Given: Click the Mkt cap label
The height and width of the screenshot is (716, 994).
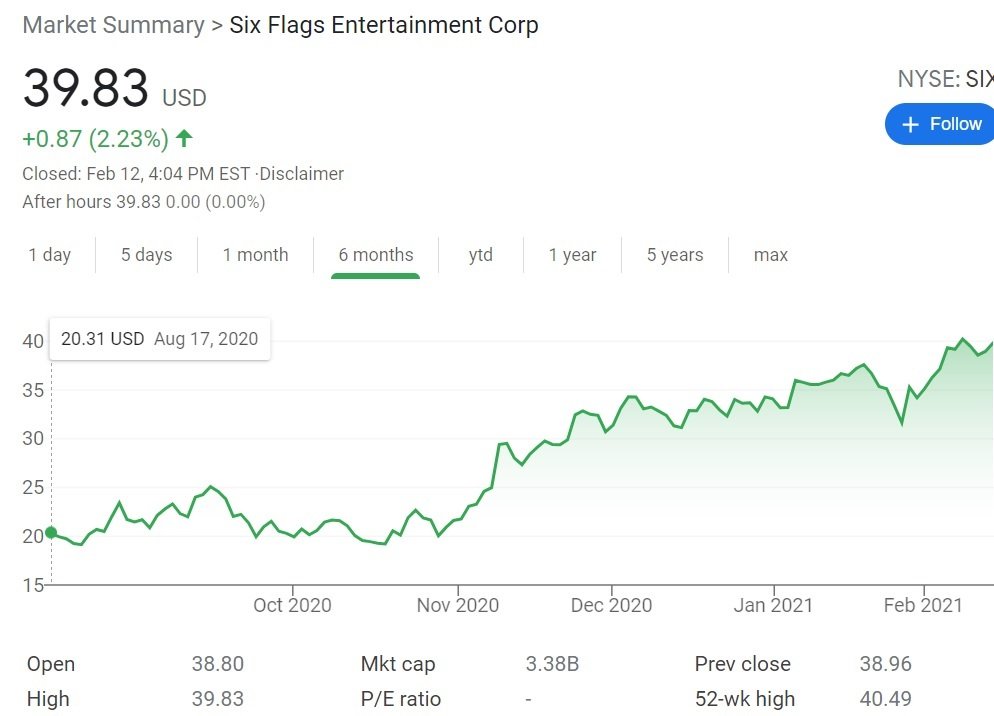Looking at the screenshot, I should pos(398,664).
